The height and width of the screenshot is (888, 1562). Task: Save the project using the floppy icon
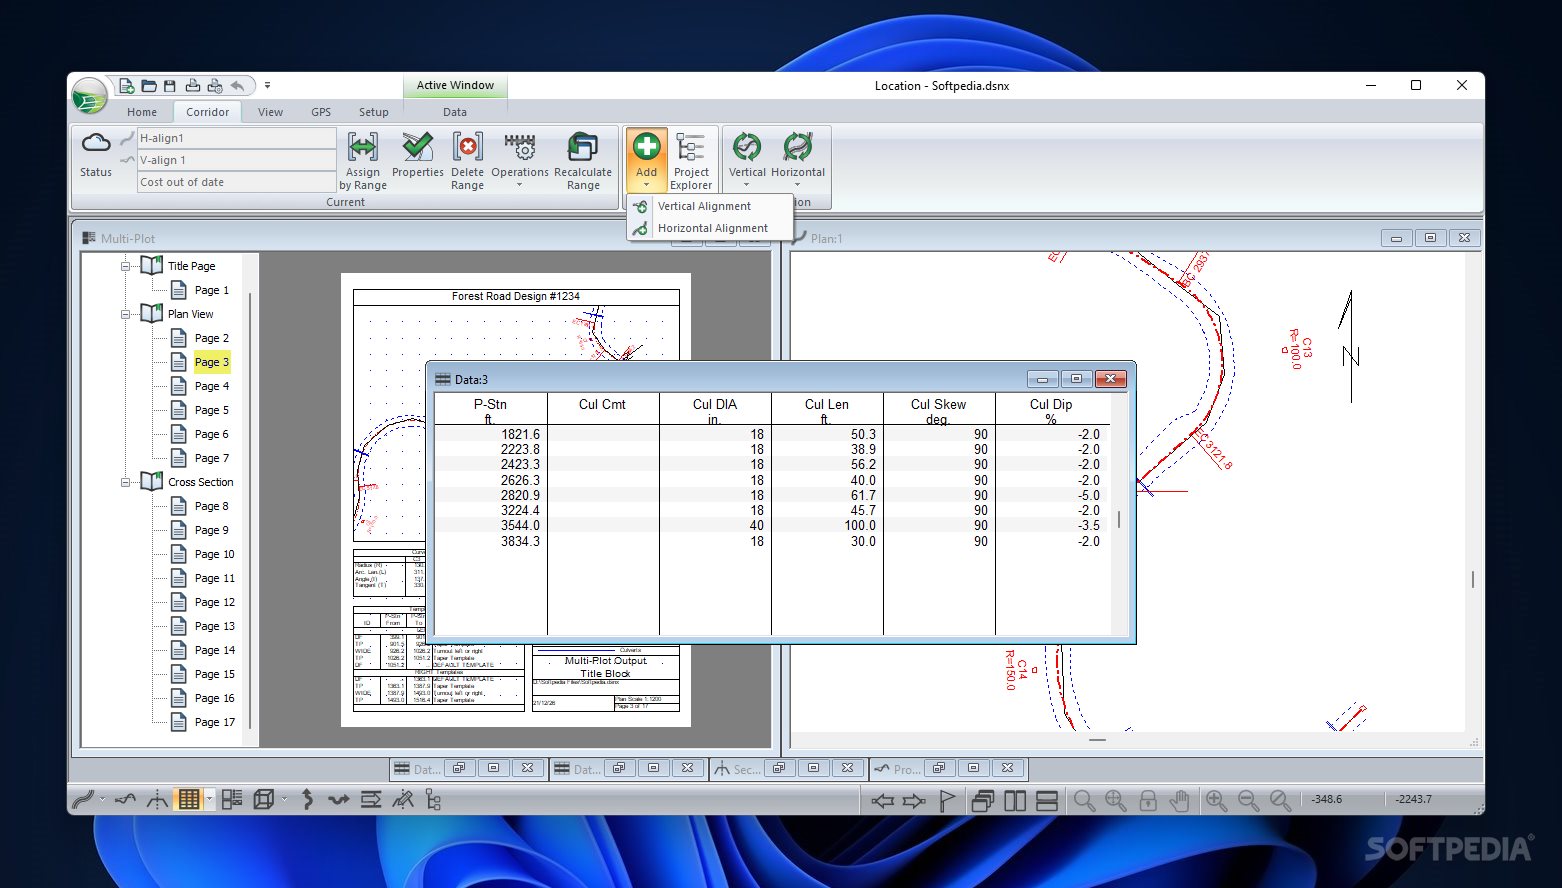(x=170, y=86)
